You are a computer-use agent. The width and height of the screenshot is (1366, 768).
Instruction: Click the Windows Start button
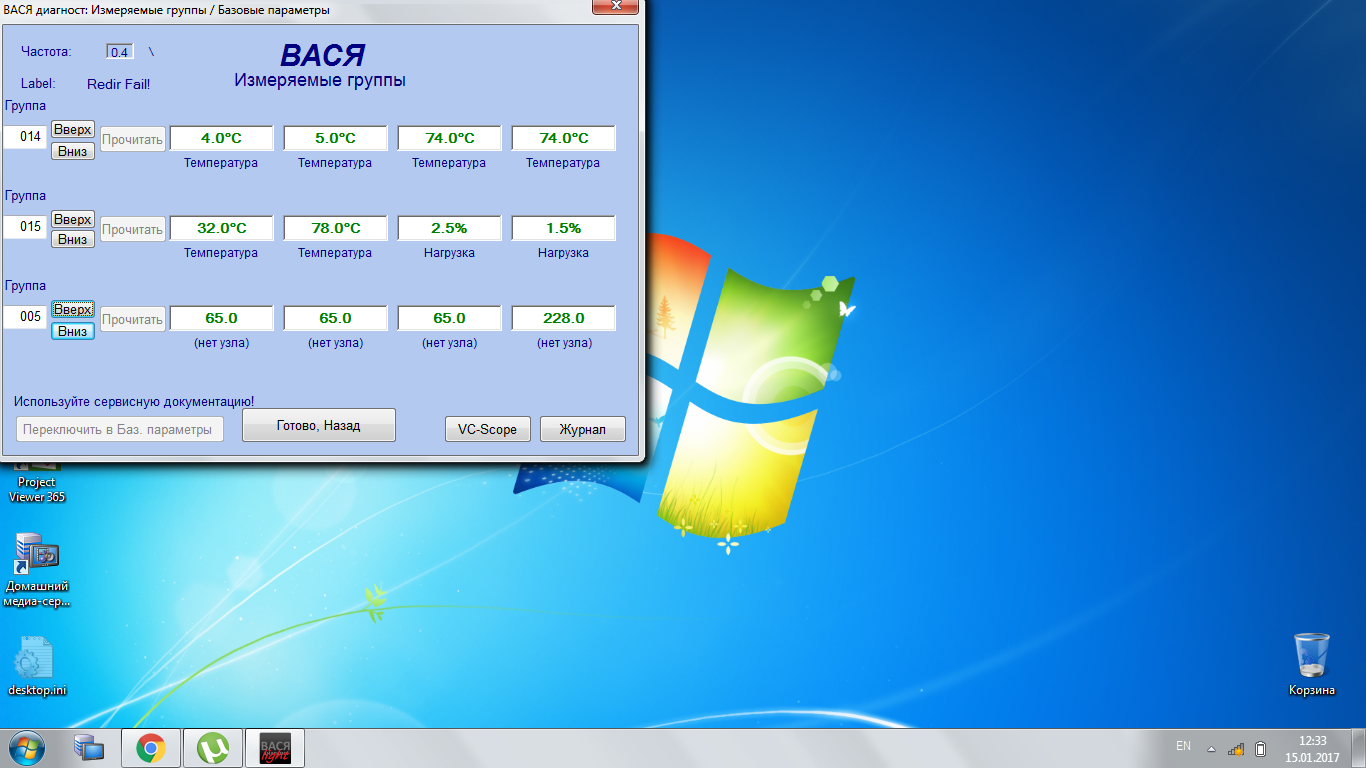(x=27, y=747)
